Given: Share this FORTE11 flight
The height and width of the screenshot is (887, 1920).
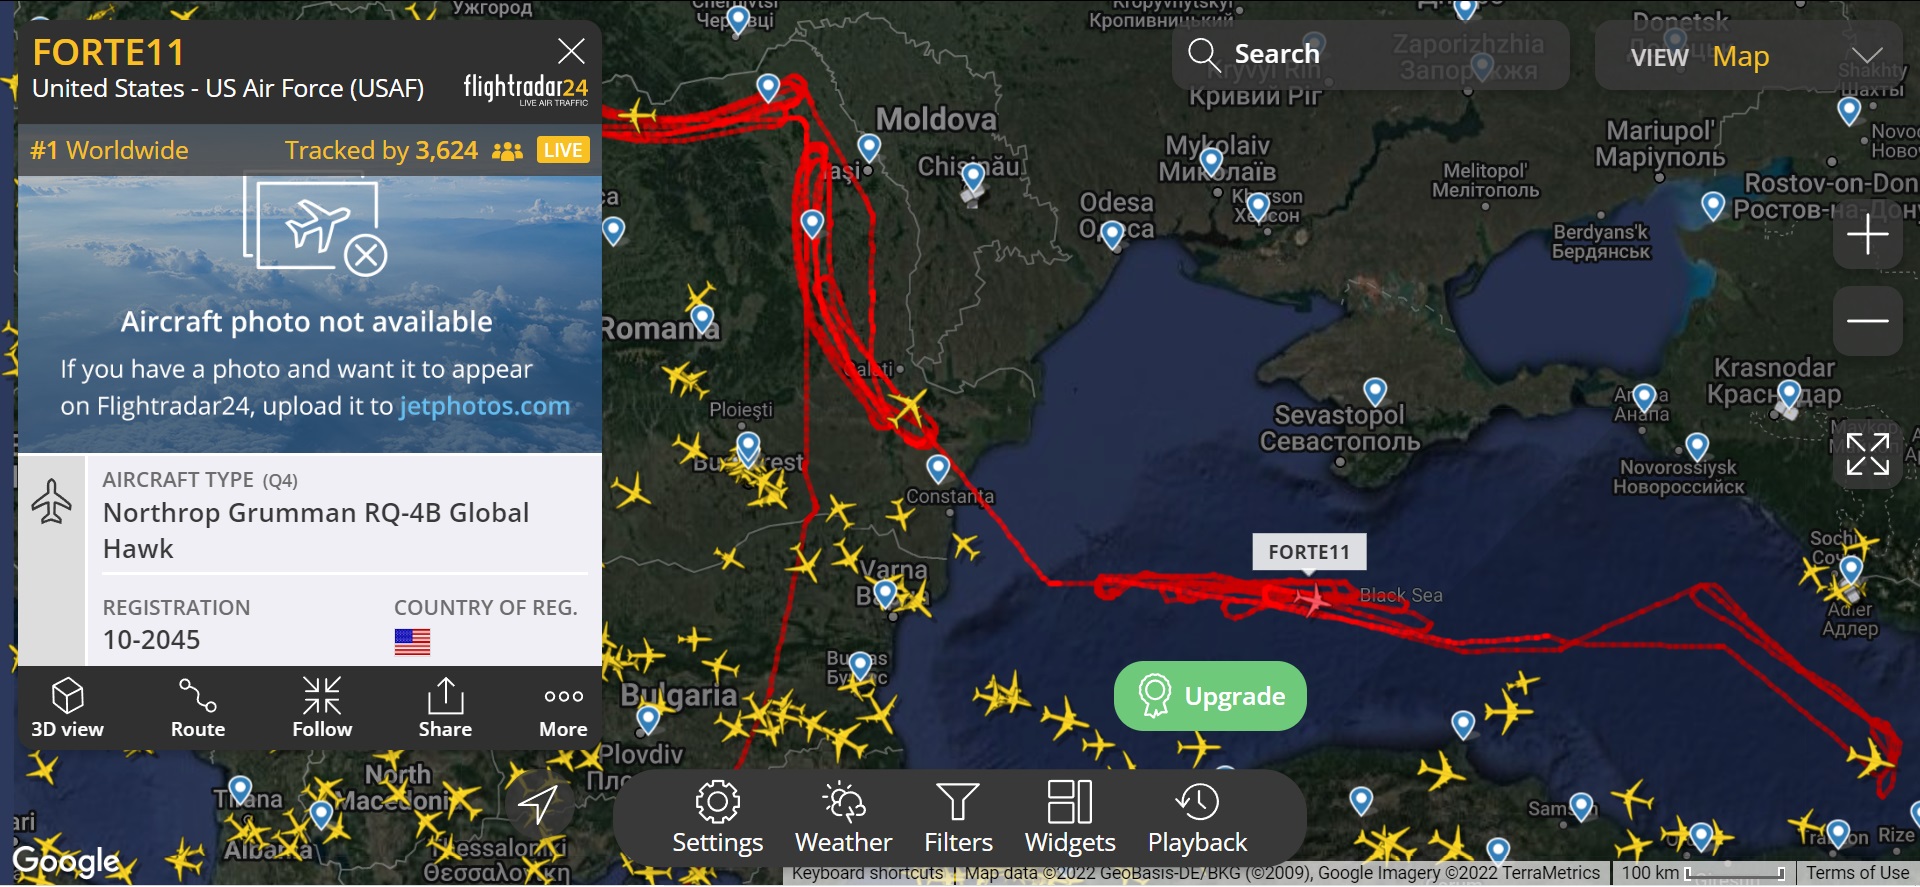Looking at the screenshot, I should pos(445,707).
